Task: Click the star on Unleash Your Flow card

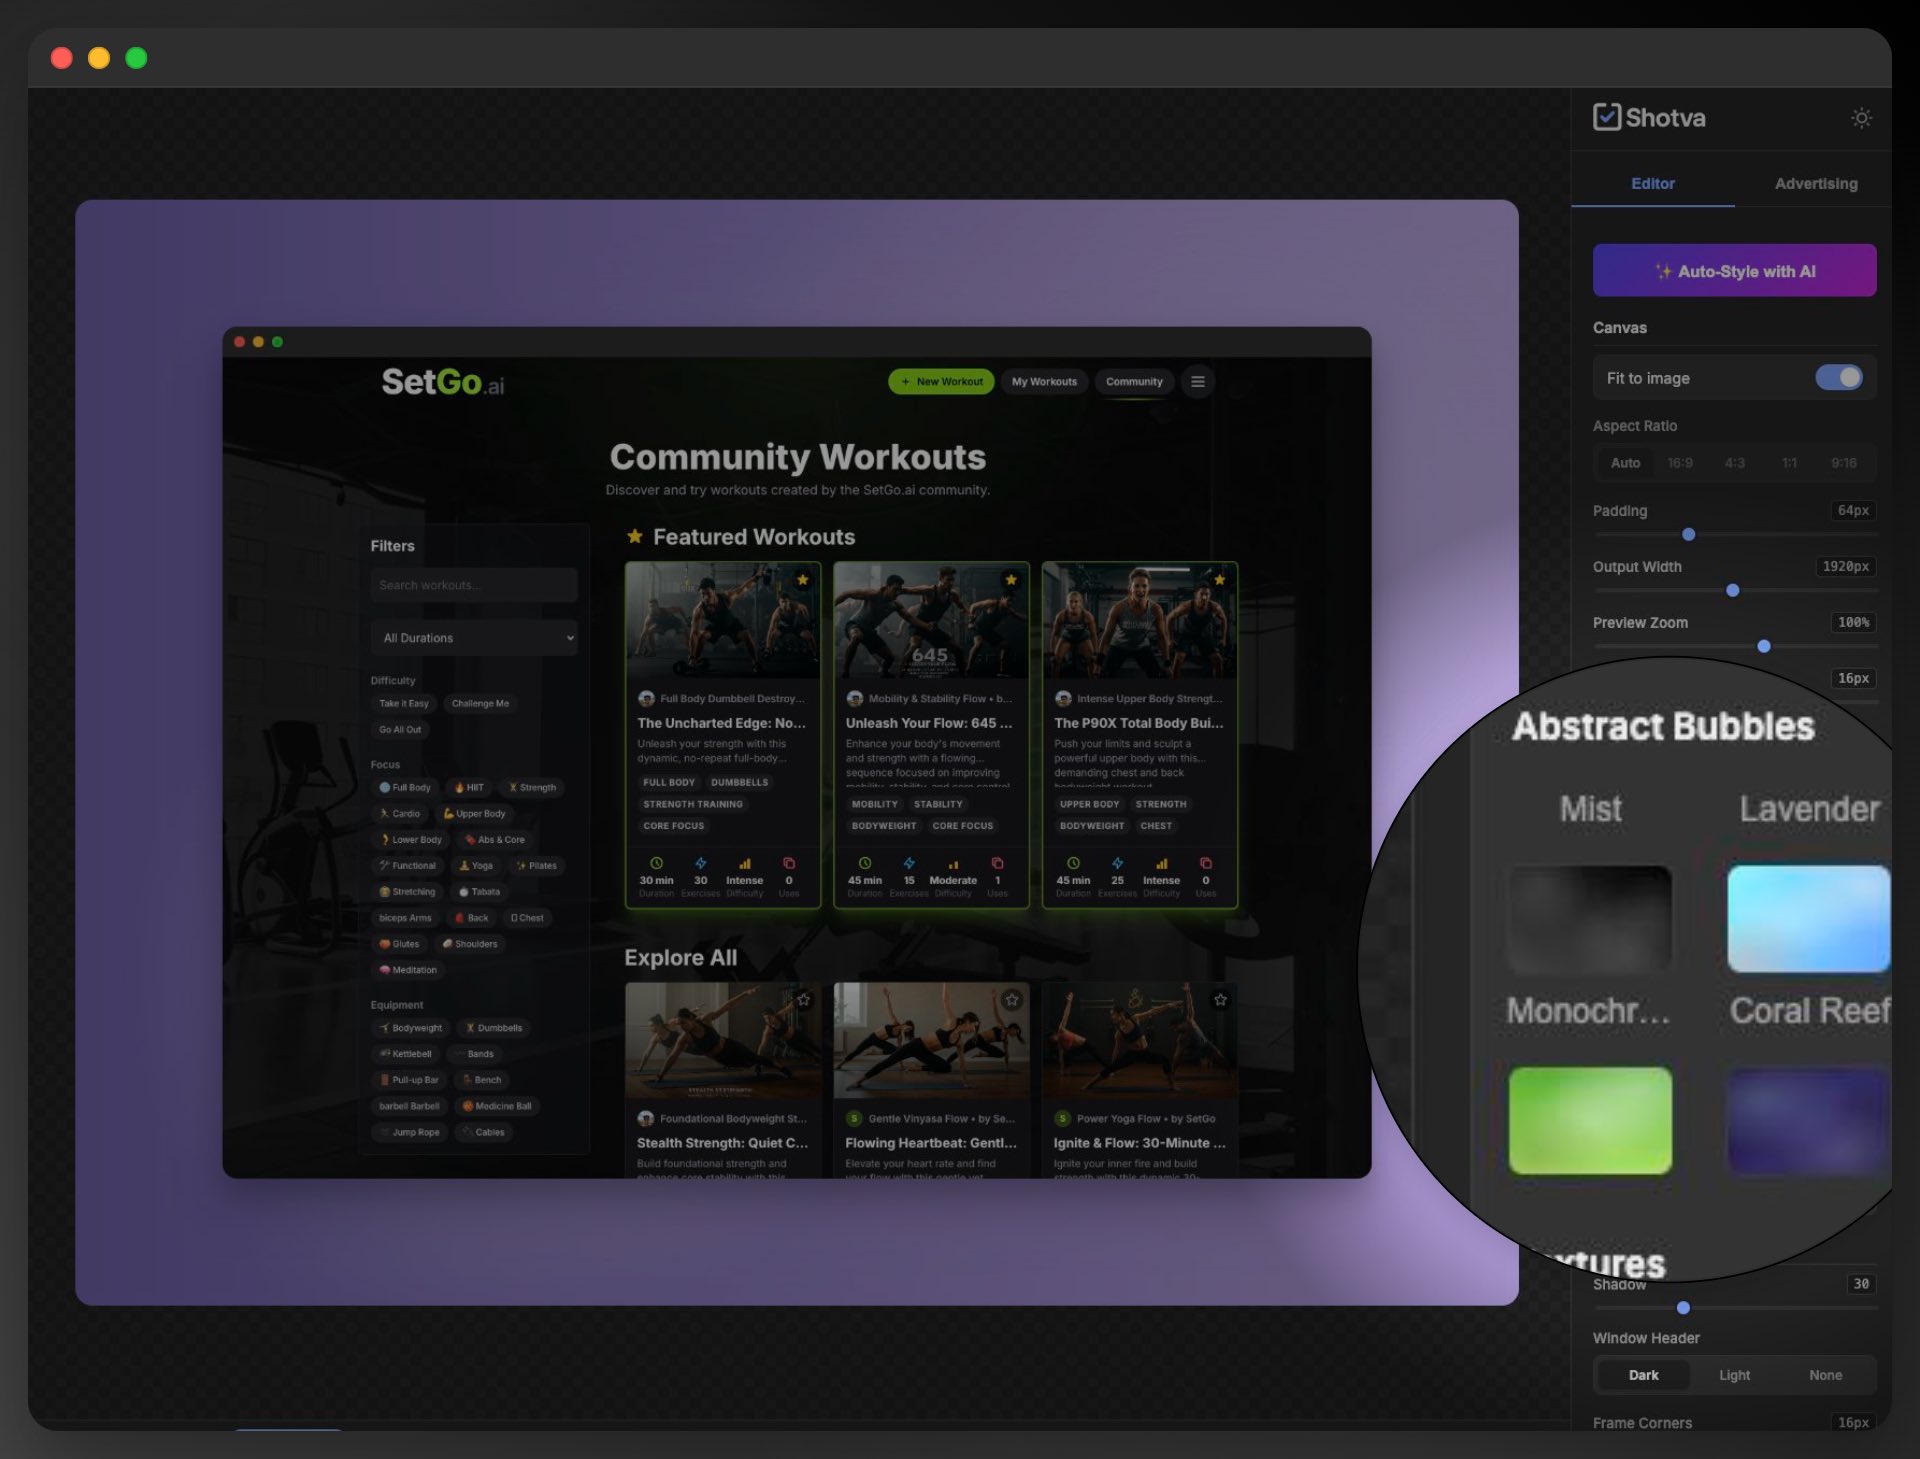Action: tap(1011, 580)
